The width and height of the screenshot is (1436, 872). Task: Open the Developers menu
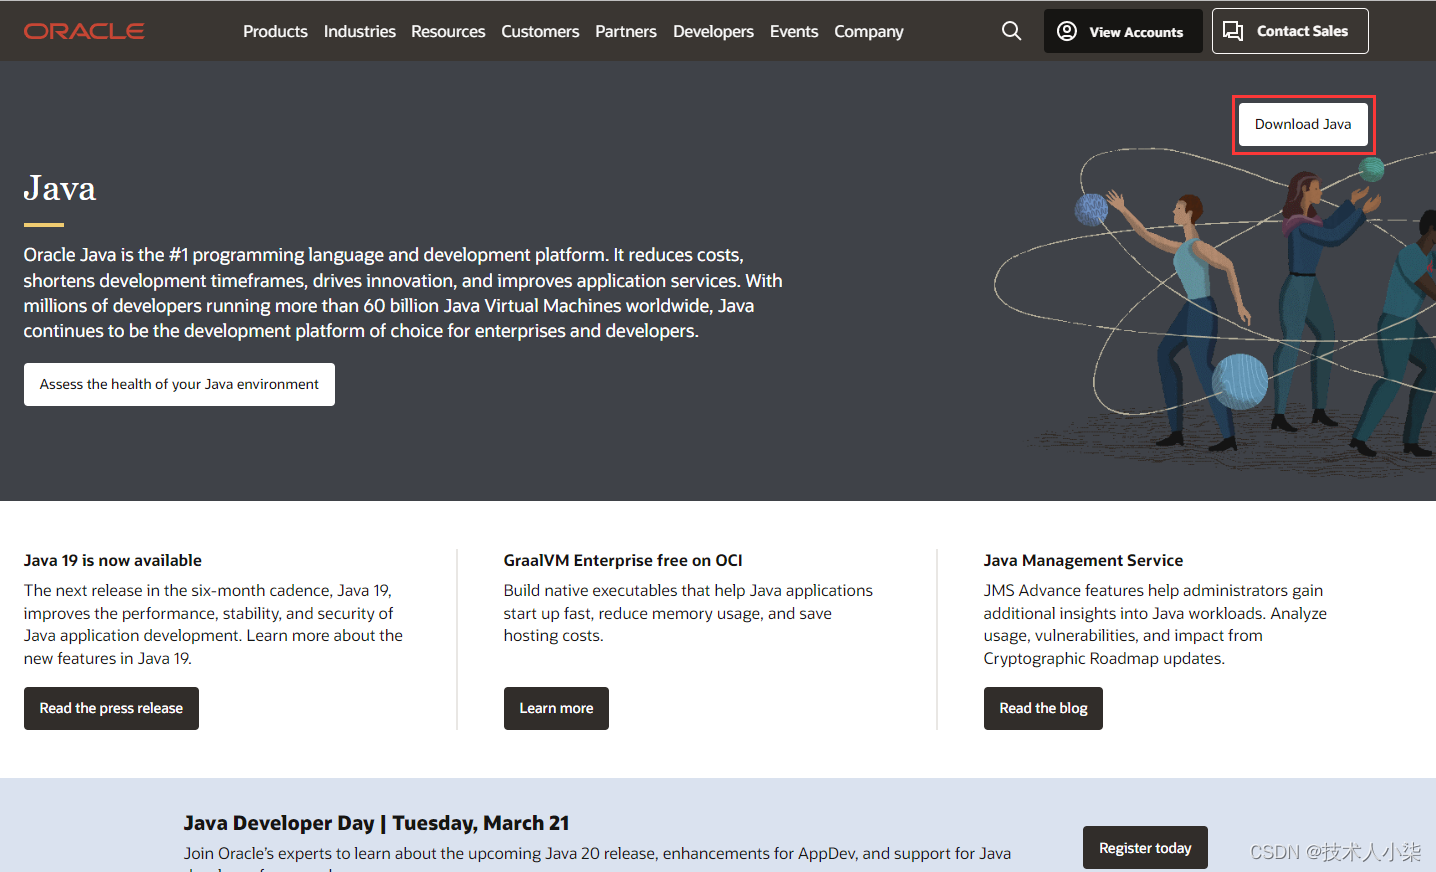pyautogui.click(x=713, y=31)
